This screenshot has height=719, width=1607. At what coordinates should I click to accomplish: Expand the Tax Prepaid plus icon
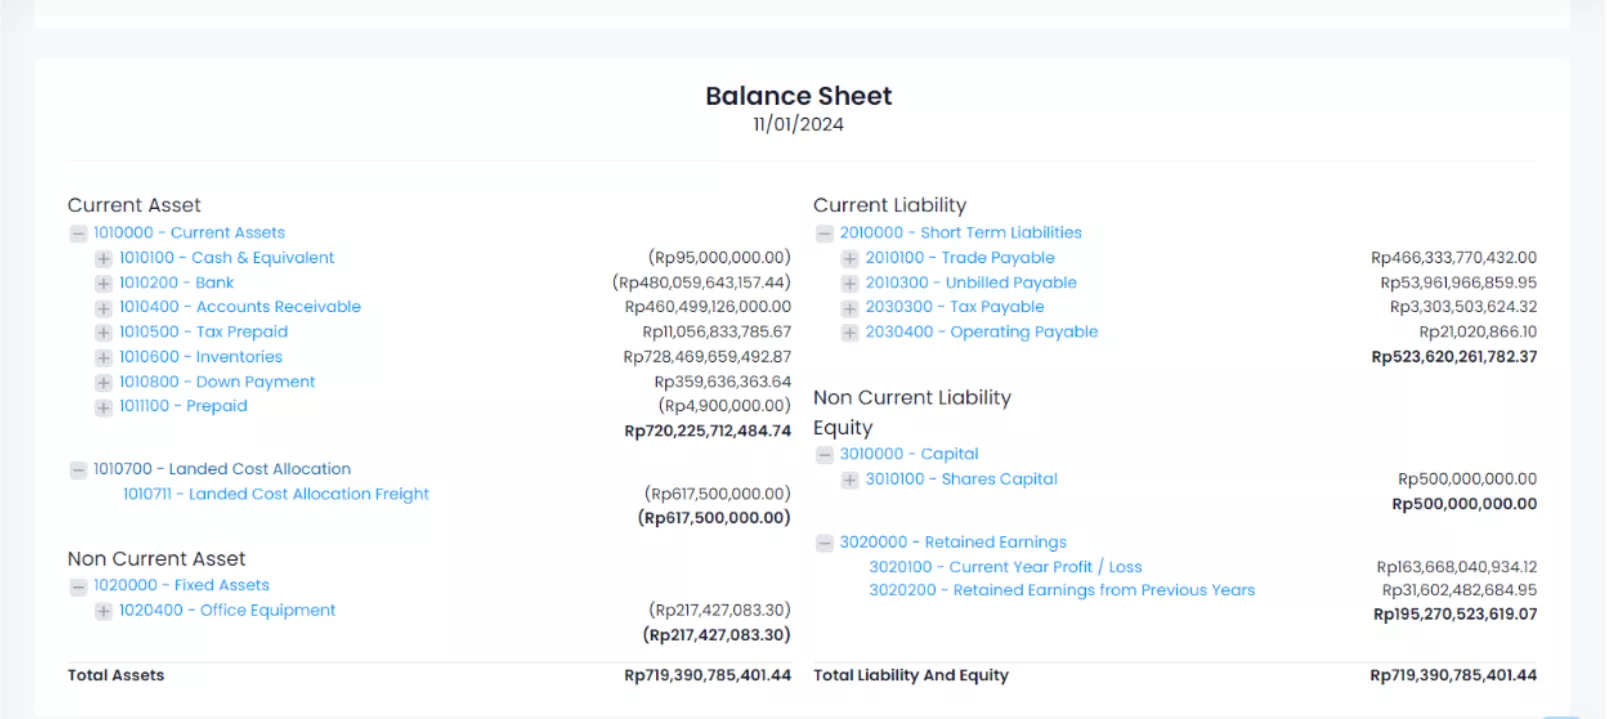point(103,332)
